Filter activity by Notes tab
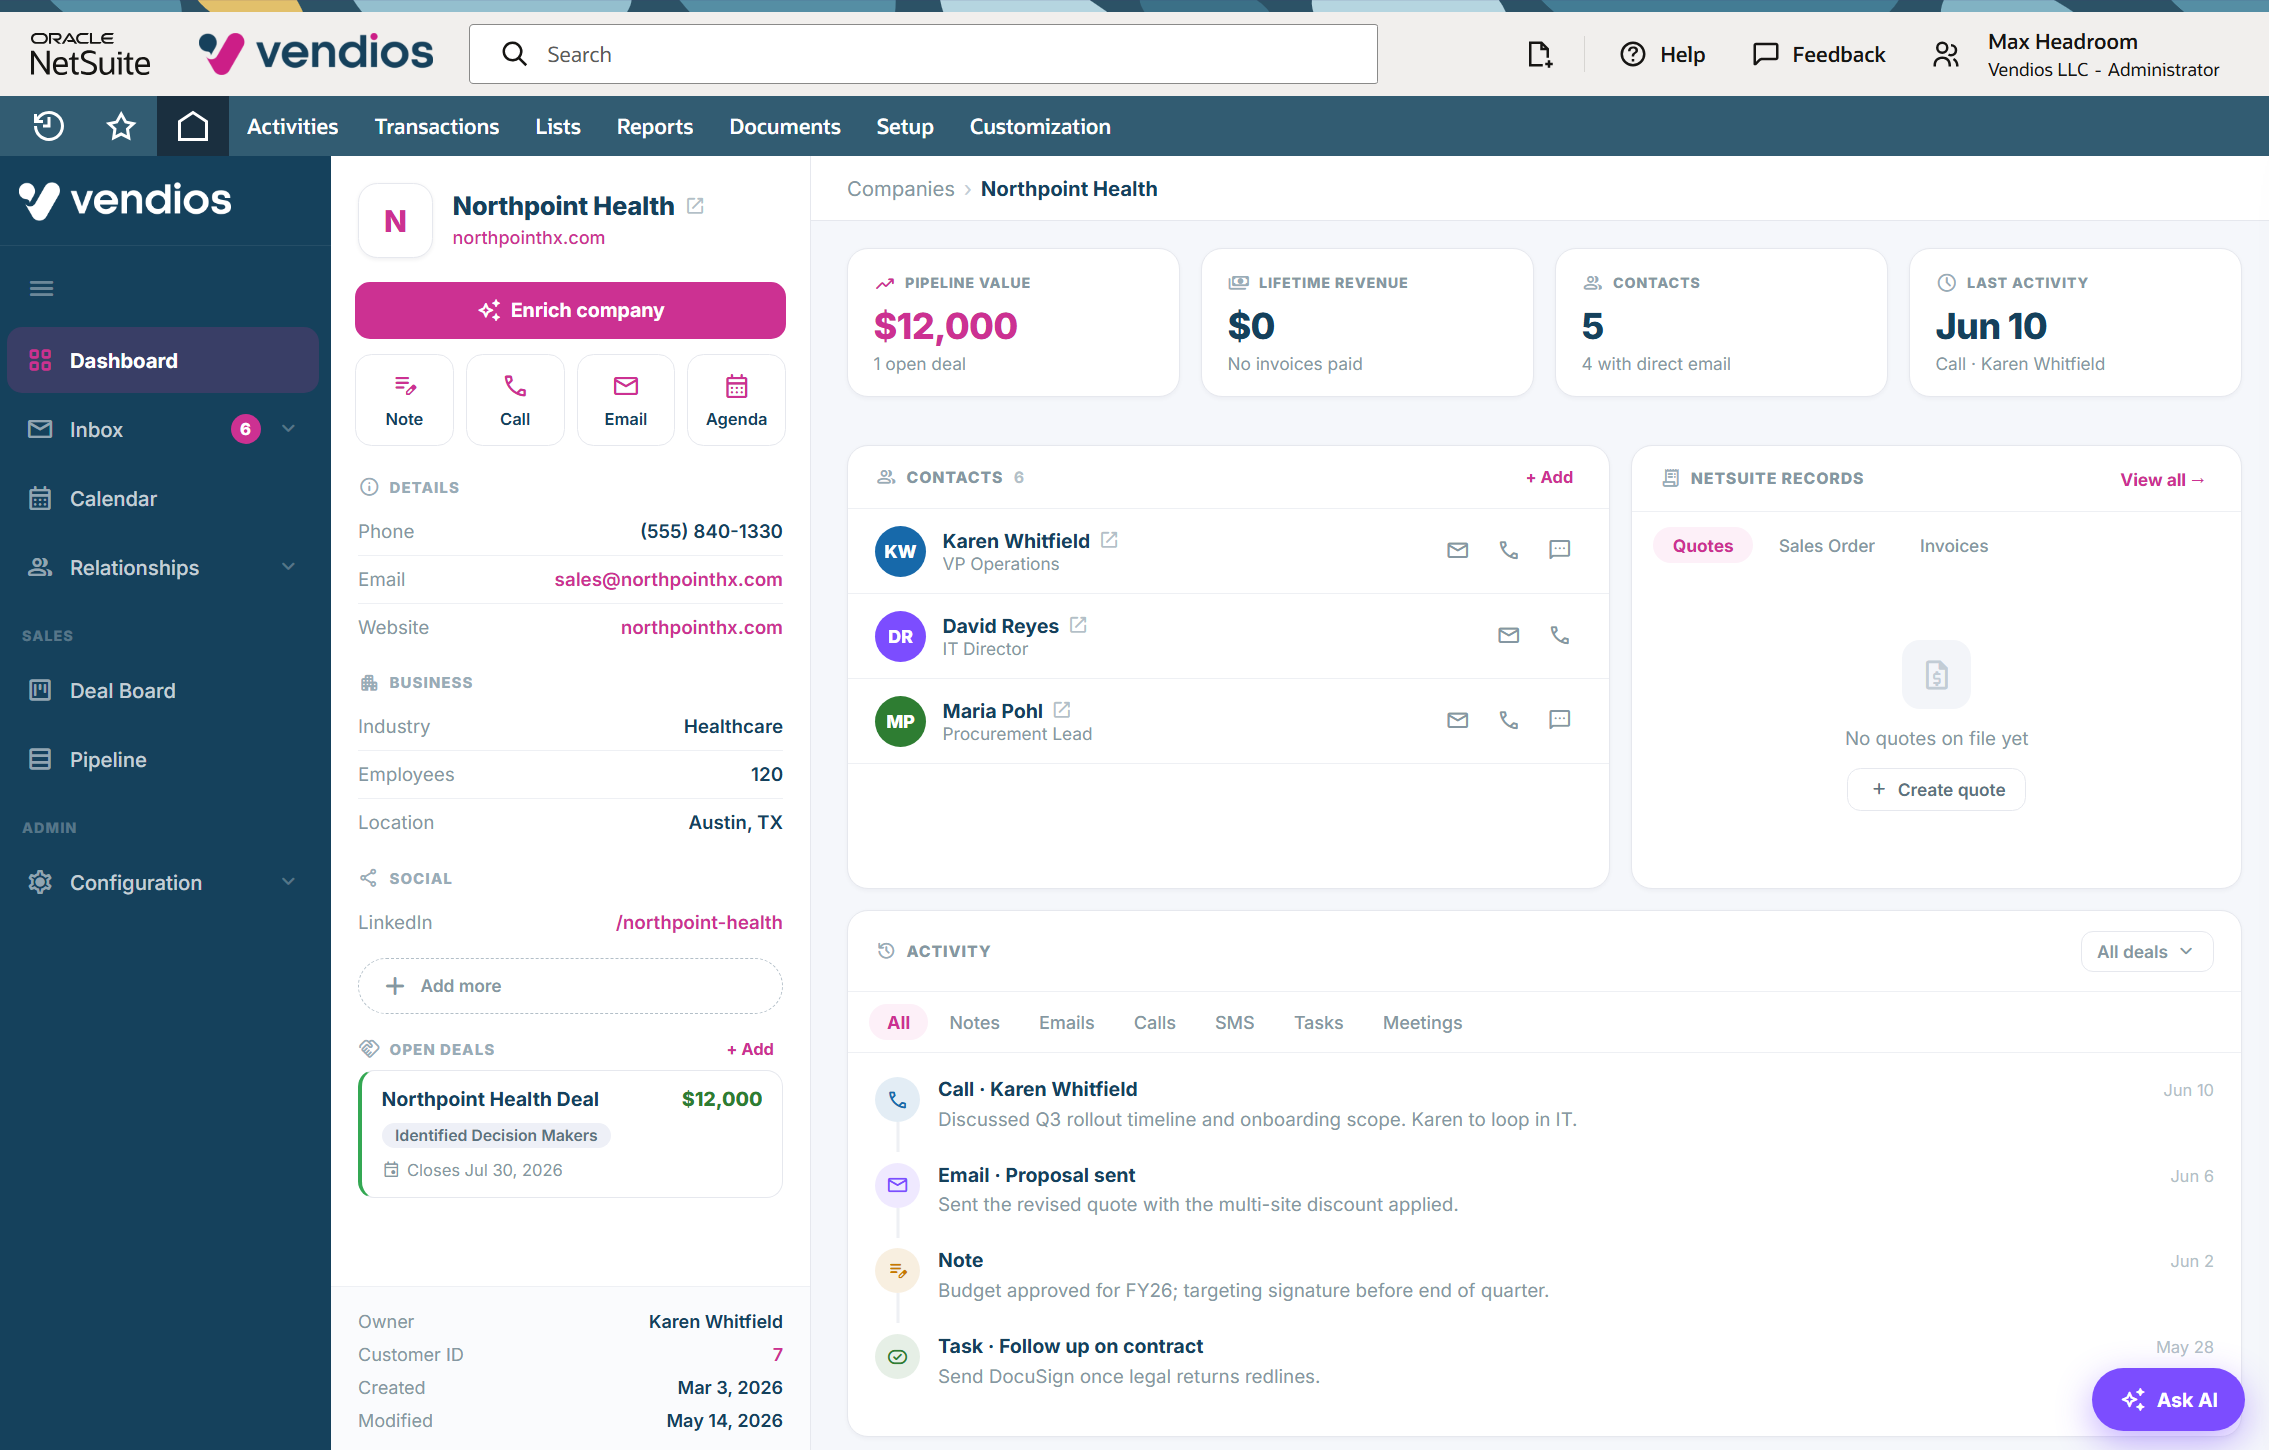Viewport: 2269px width, 1450px height. tap(974, 1023)
